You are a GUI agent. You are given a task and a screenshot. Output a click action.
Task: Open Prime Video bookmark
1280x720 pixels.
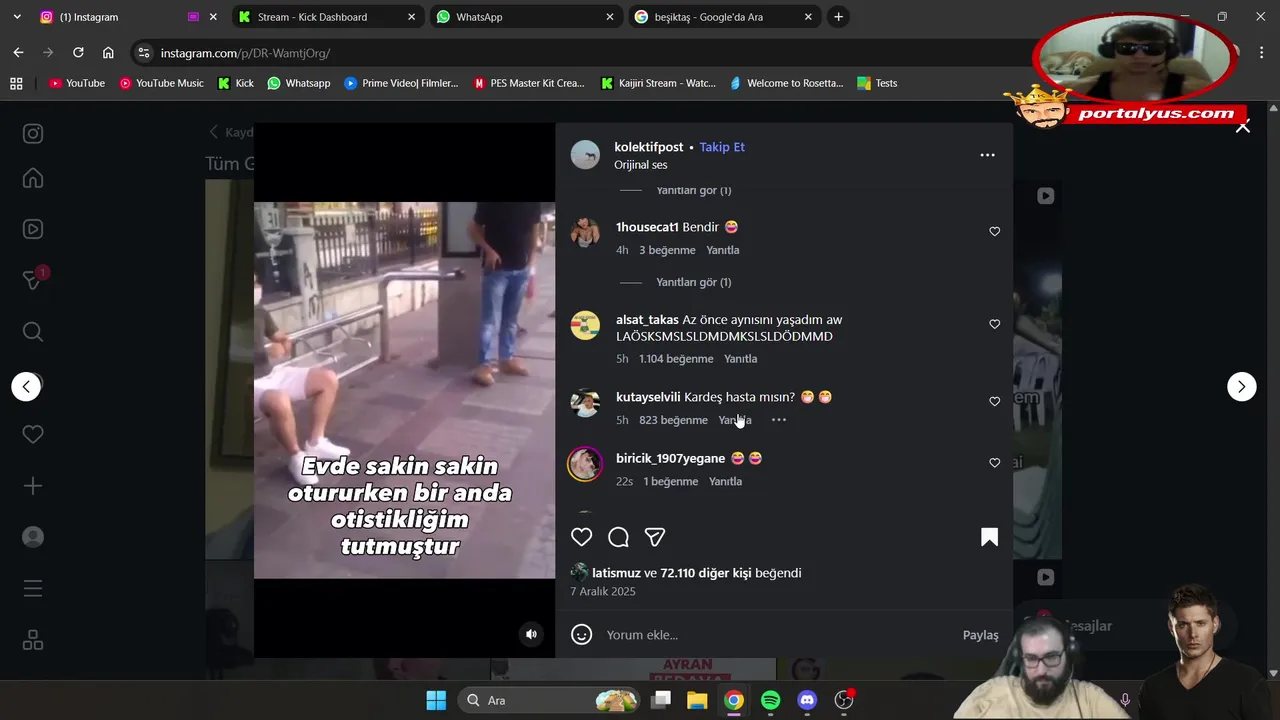[x=401, y=83]
